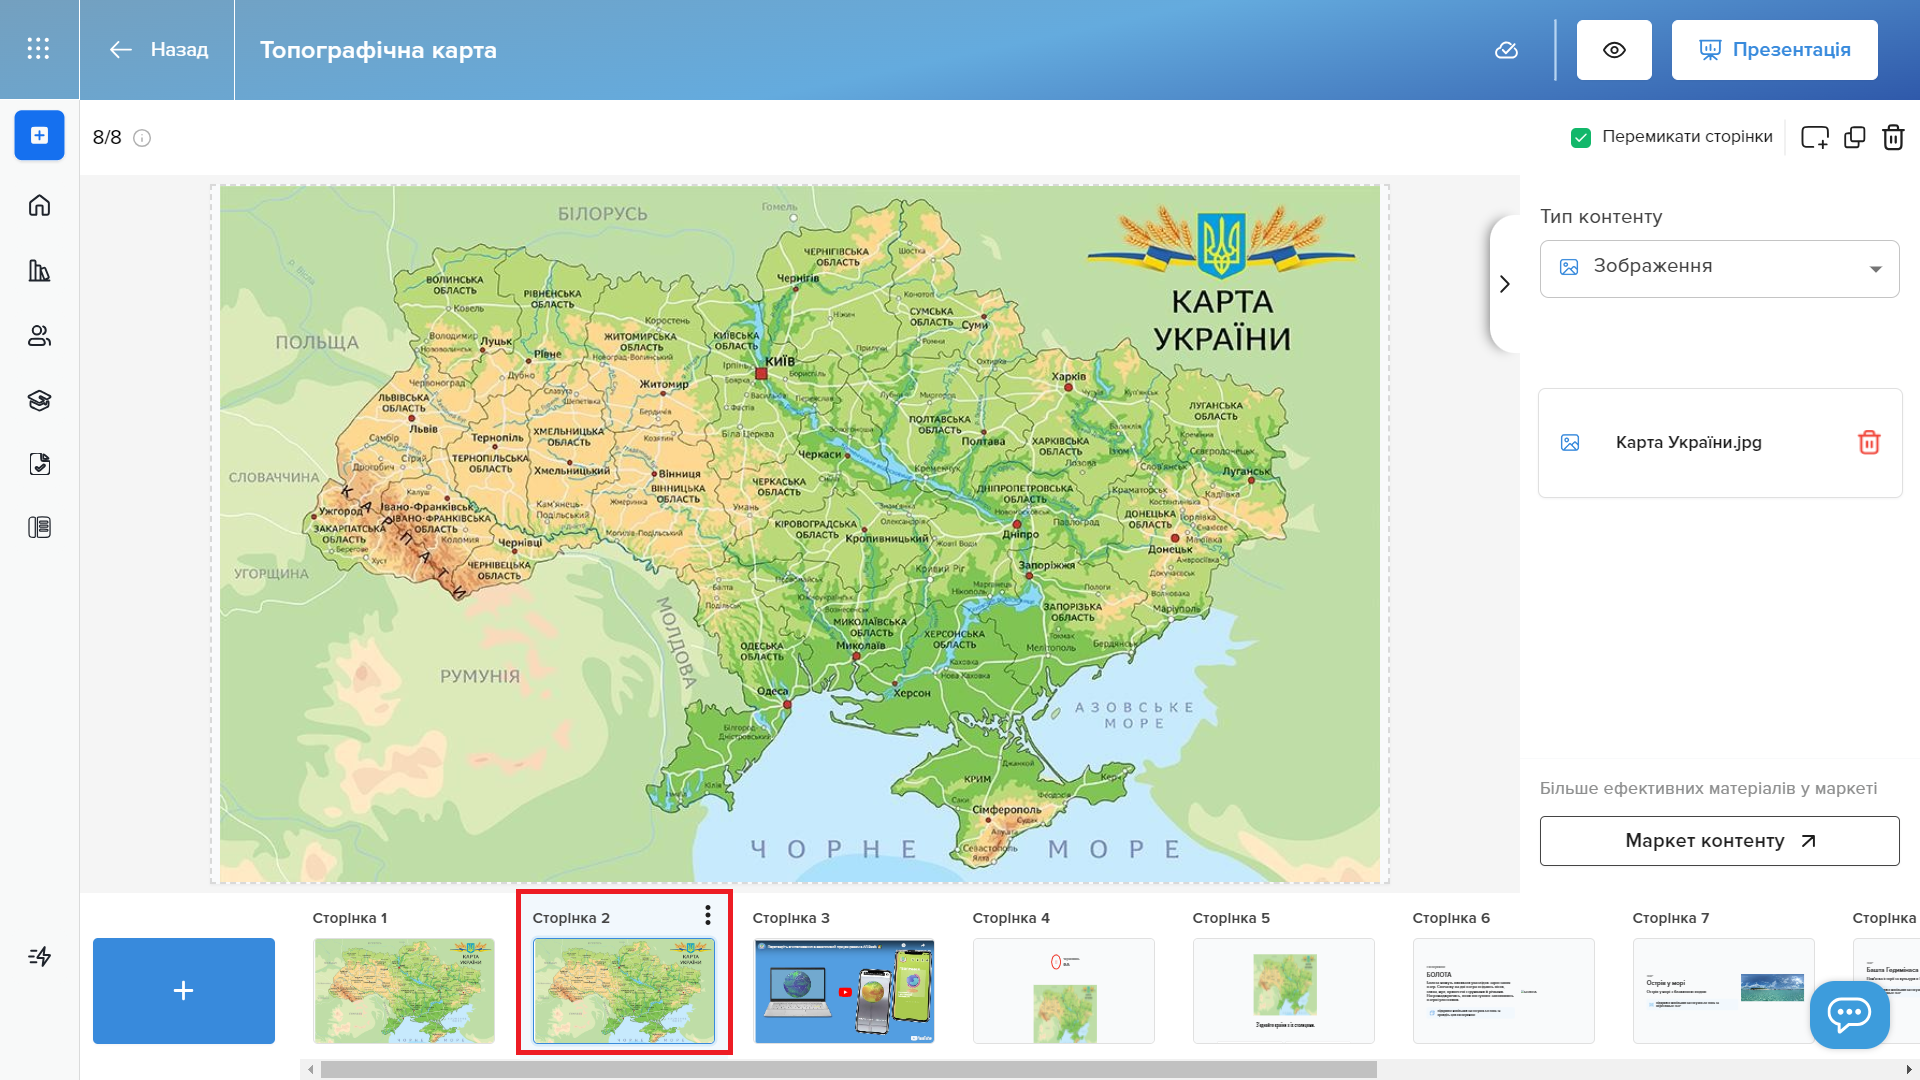Select Сторінка 1 thumbnail
Screen dimensions: 1920x1080
pyautogui.click(x=404, y=991)
